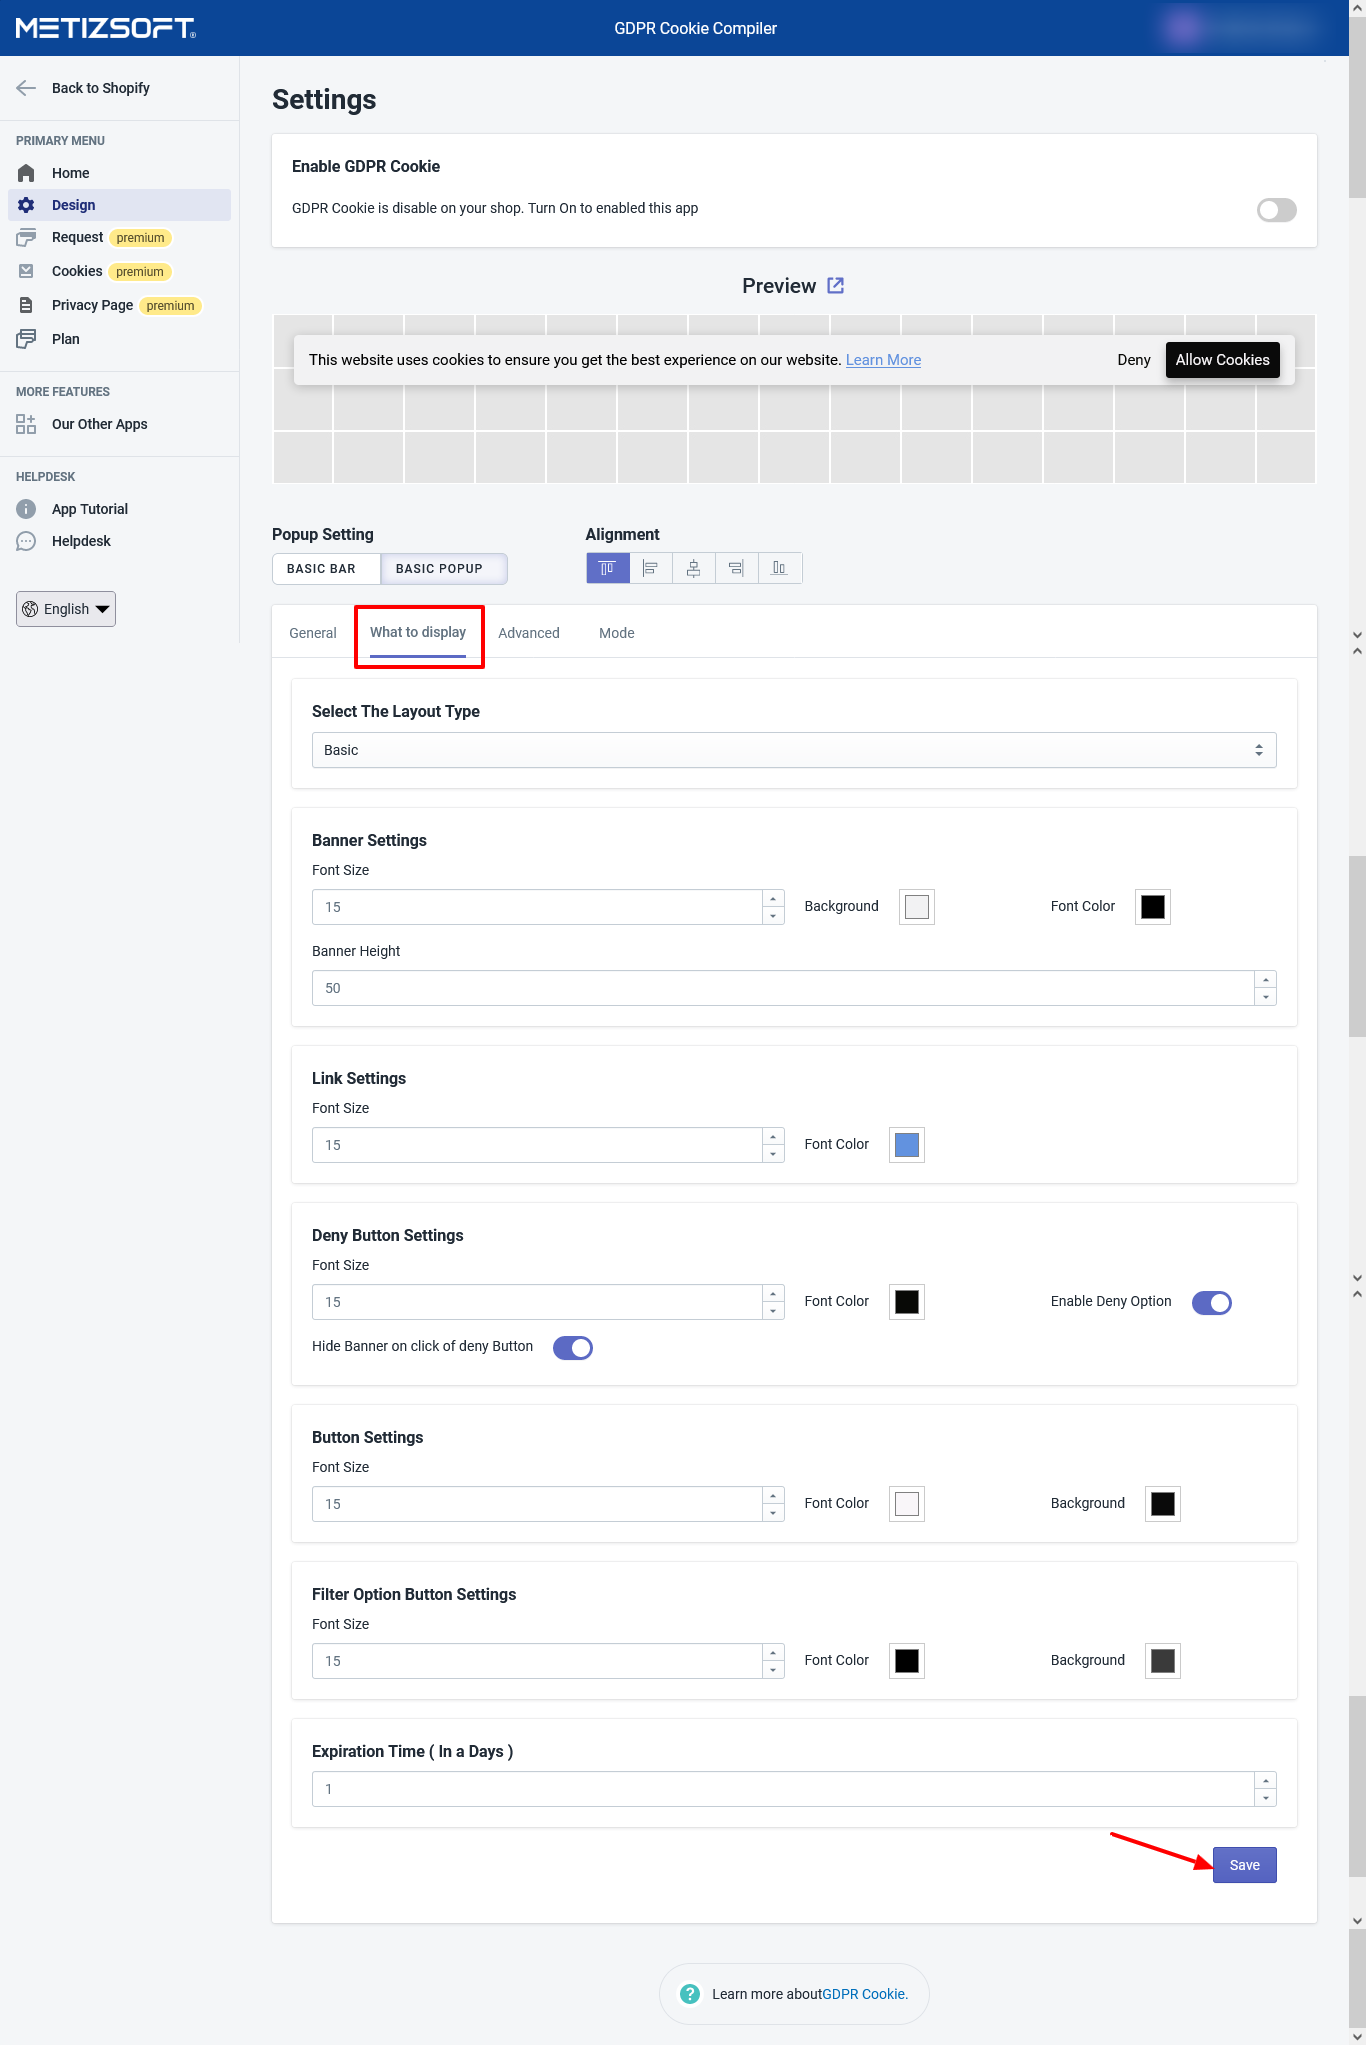Select the Basic Bar popup option
Screen dimensions: 1366x2045
click(x=322, y=569)
